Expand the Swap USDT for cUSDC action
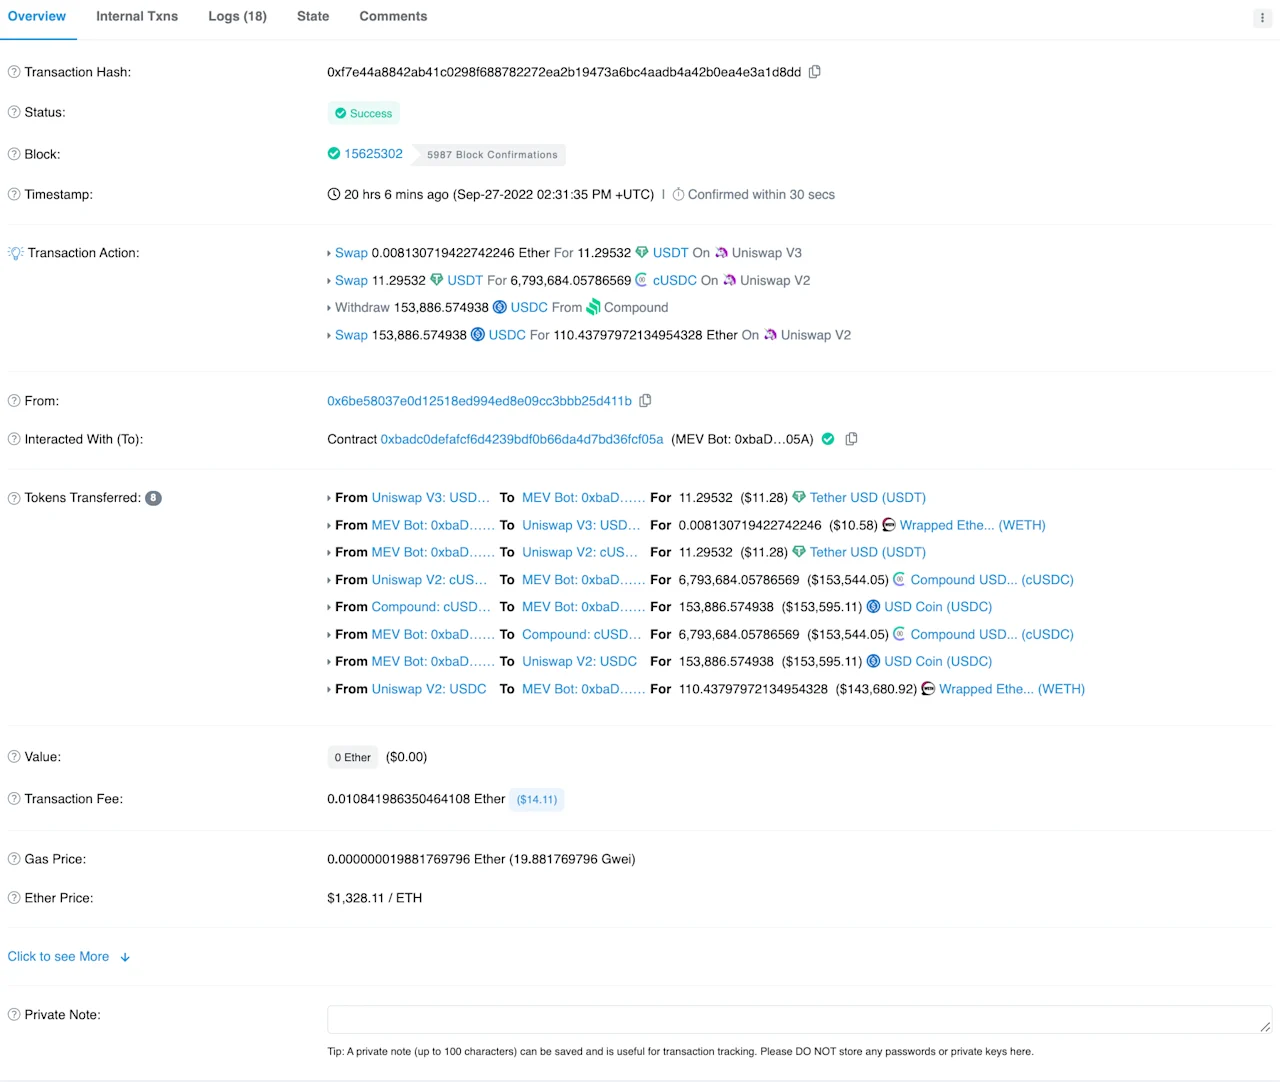 [329, 281]
